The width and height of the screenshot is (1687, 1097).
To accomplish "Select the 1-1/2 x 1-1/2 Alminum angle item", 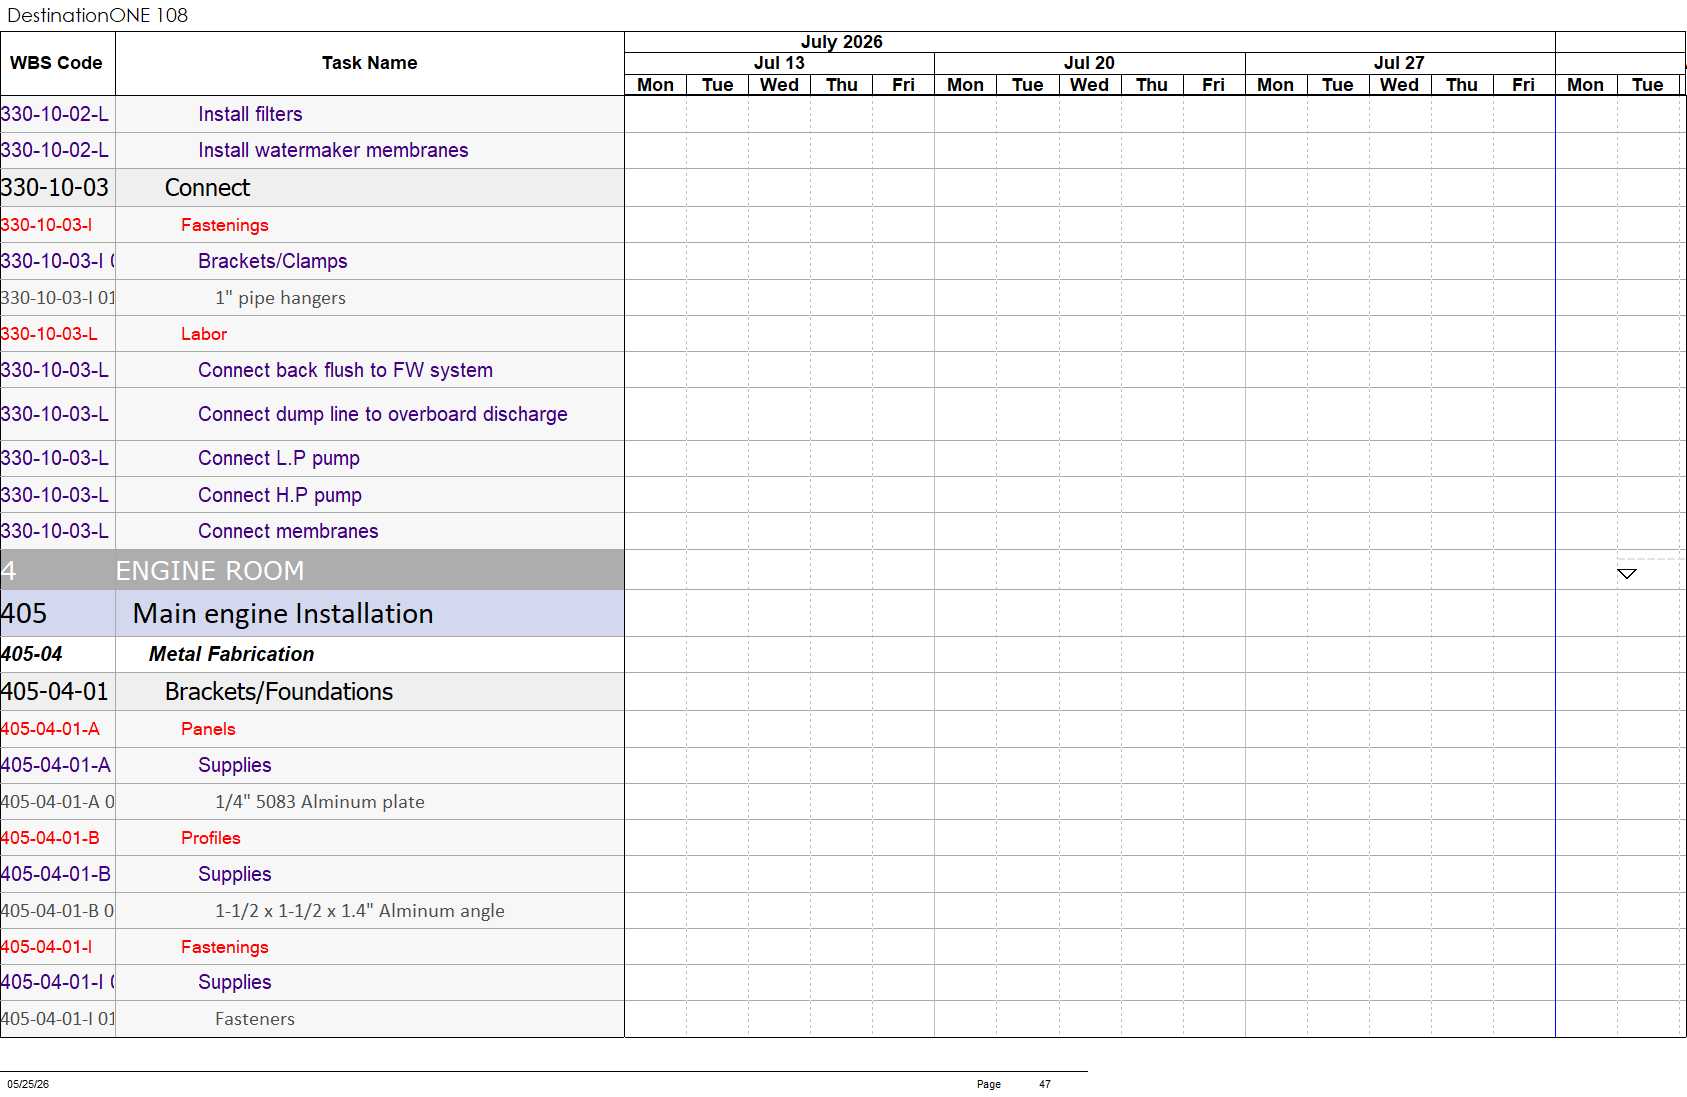I will (x=359, y=911).
